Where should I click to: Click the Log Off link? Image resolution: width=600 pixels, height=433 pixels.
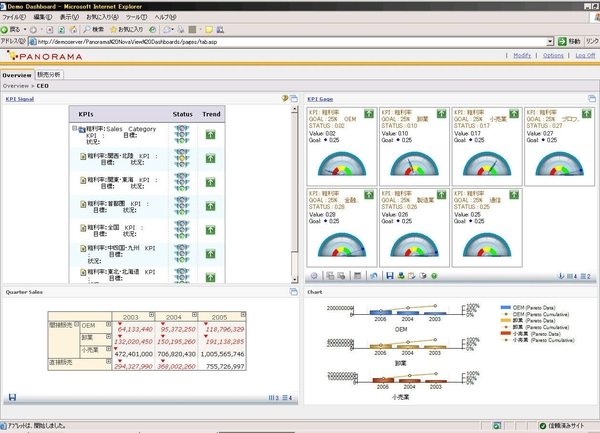click(x=585, y=55)
